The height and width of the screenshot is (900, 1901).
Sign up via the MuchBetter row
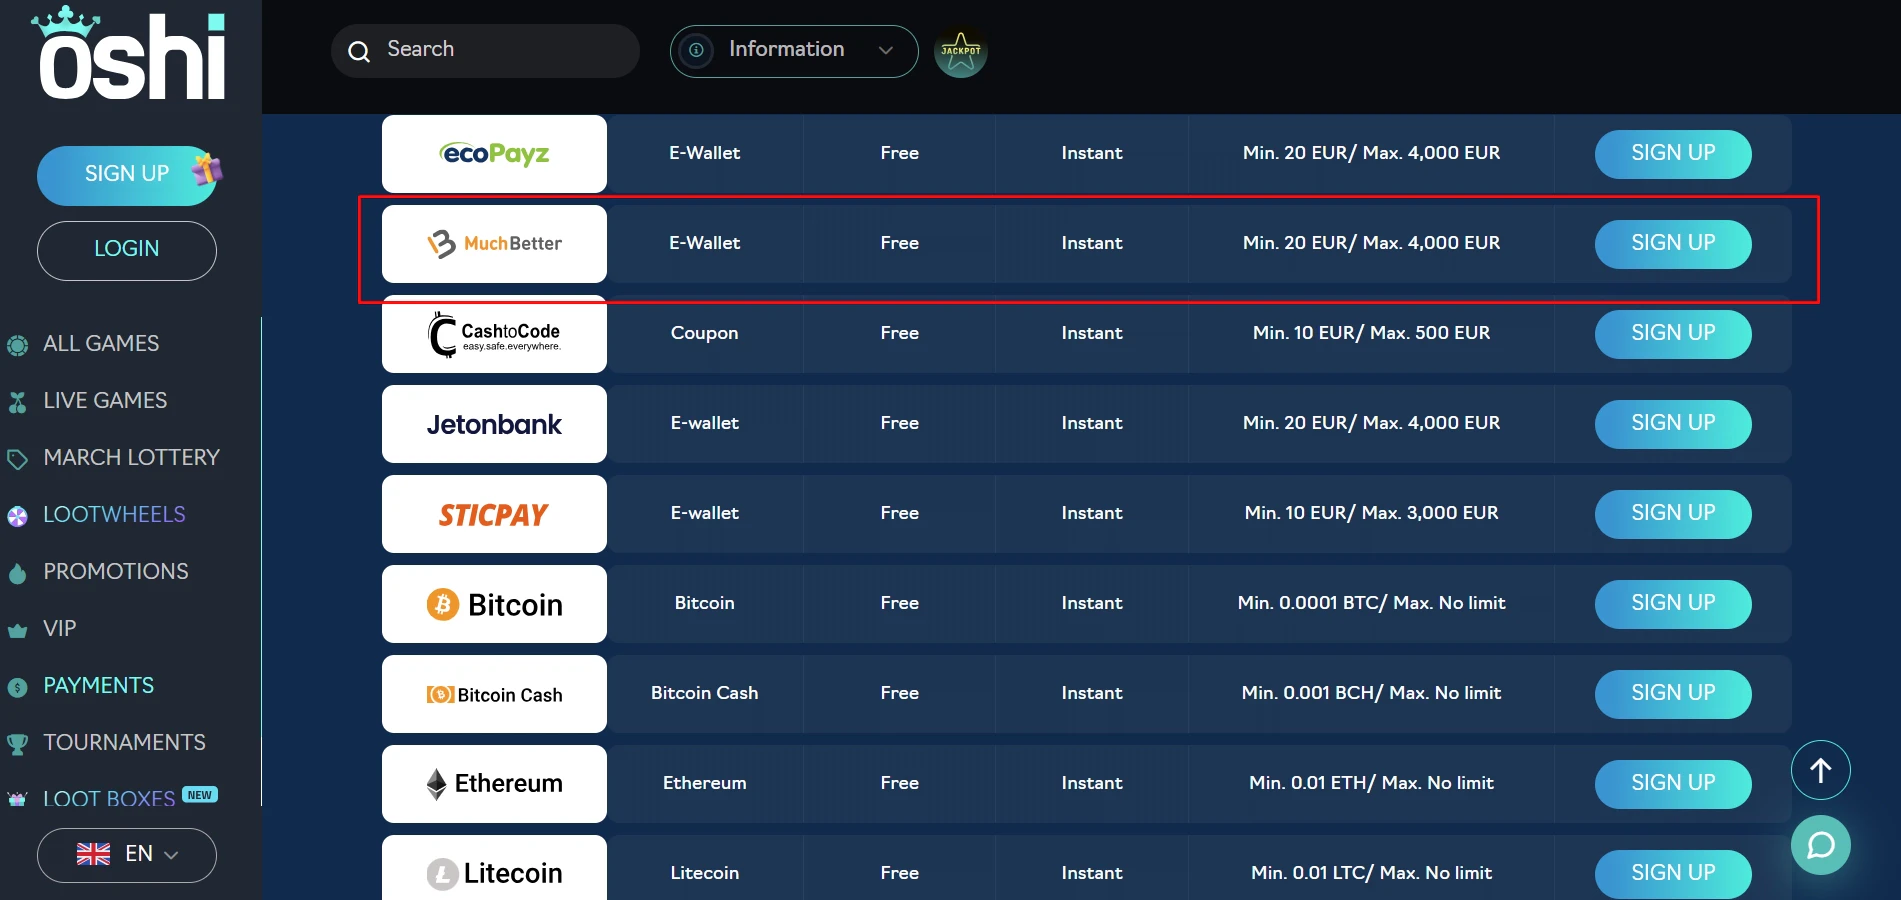(1673, 244)
